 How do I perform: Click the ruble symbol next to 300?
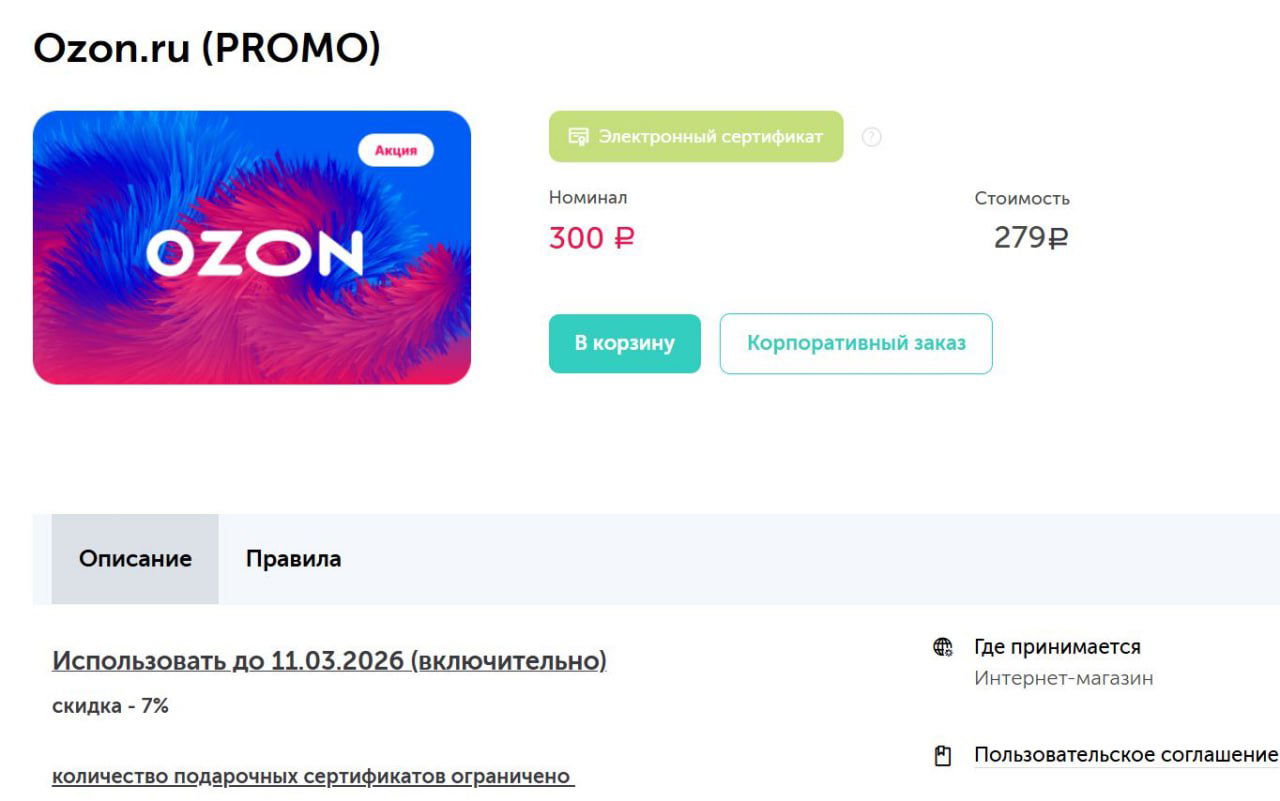click(x=624, y=238)
